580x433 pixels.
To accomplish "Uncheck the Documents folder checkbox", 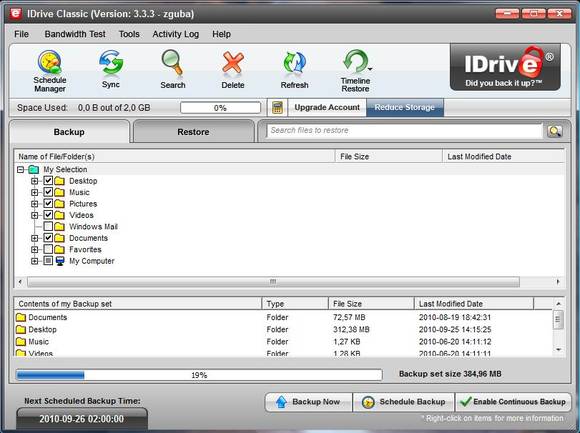I will click(48, 238).
